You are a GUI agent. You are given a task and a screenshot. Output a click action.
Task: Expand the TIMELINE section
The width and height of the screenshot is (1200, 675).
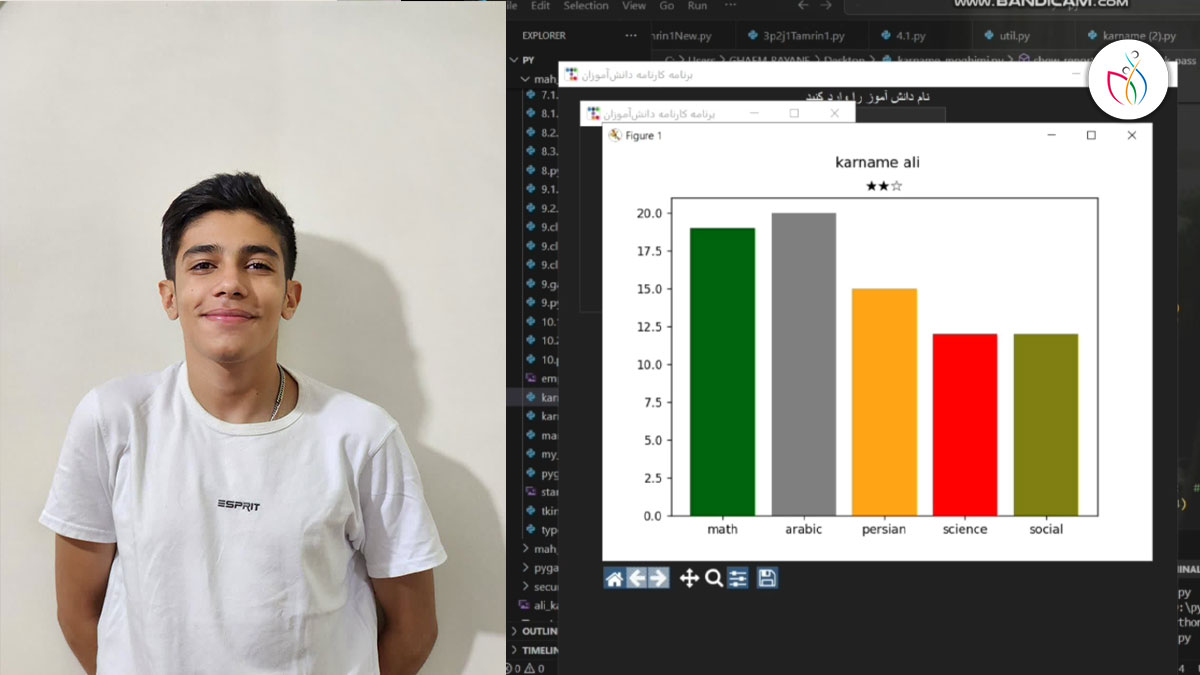click(x=538, y=650)
